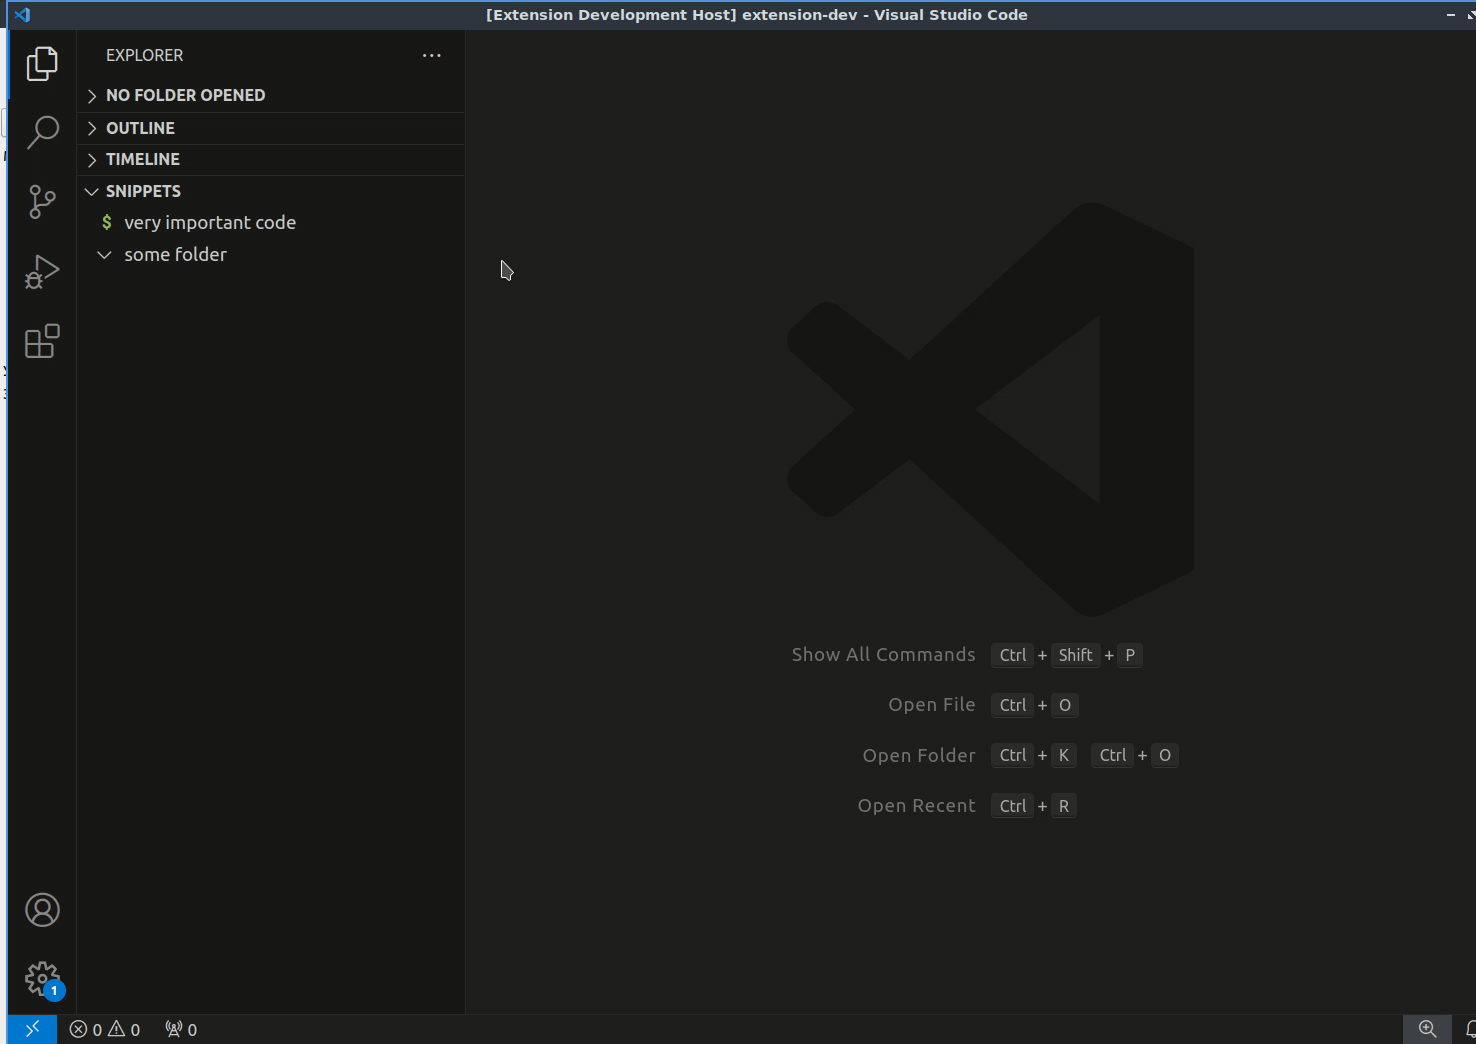The image size is (1476, 1044).
Task: Collapse the Snippets section
Action: (x=143, y=191)
